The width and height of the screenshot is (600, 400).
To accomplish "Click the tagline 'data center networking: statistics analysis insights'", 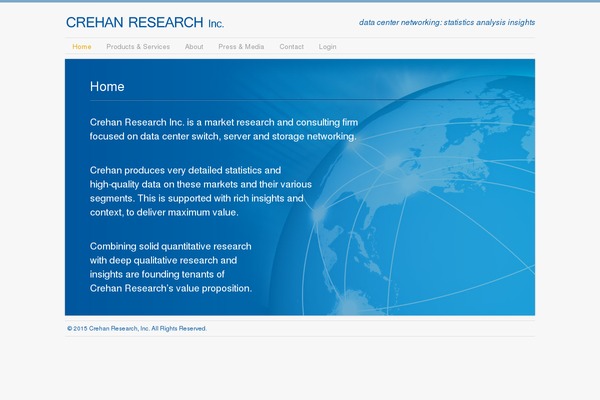I will 447,23.
